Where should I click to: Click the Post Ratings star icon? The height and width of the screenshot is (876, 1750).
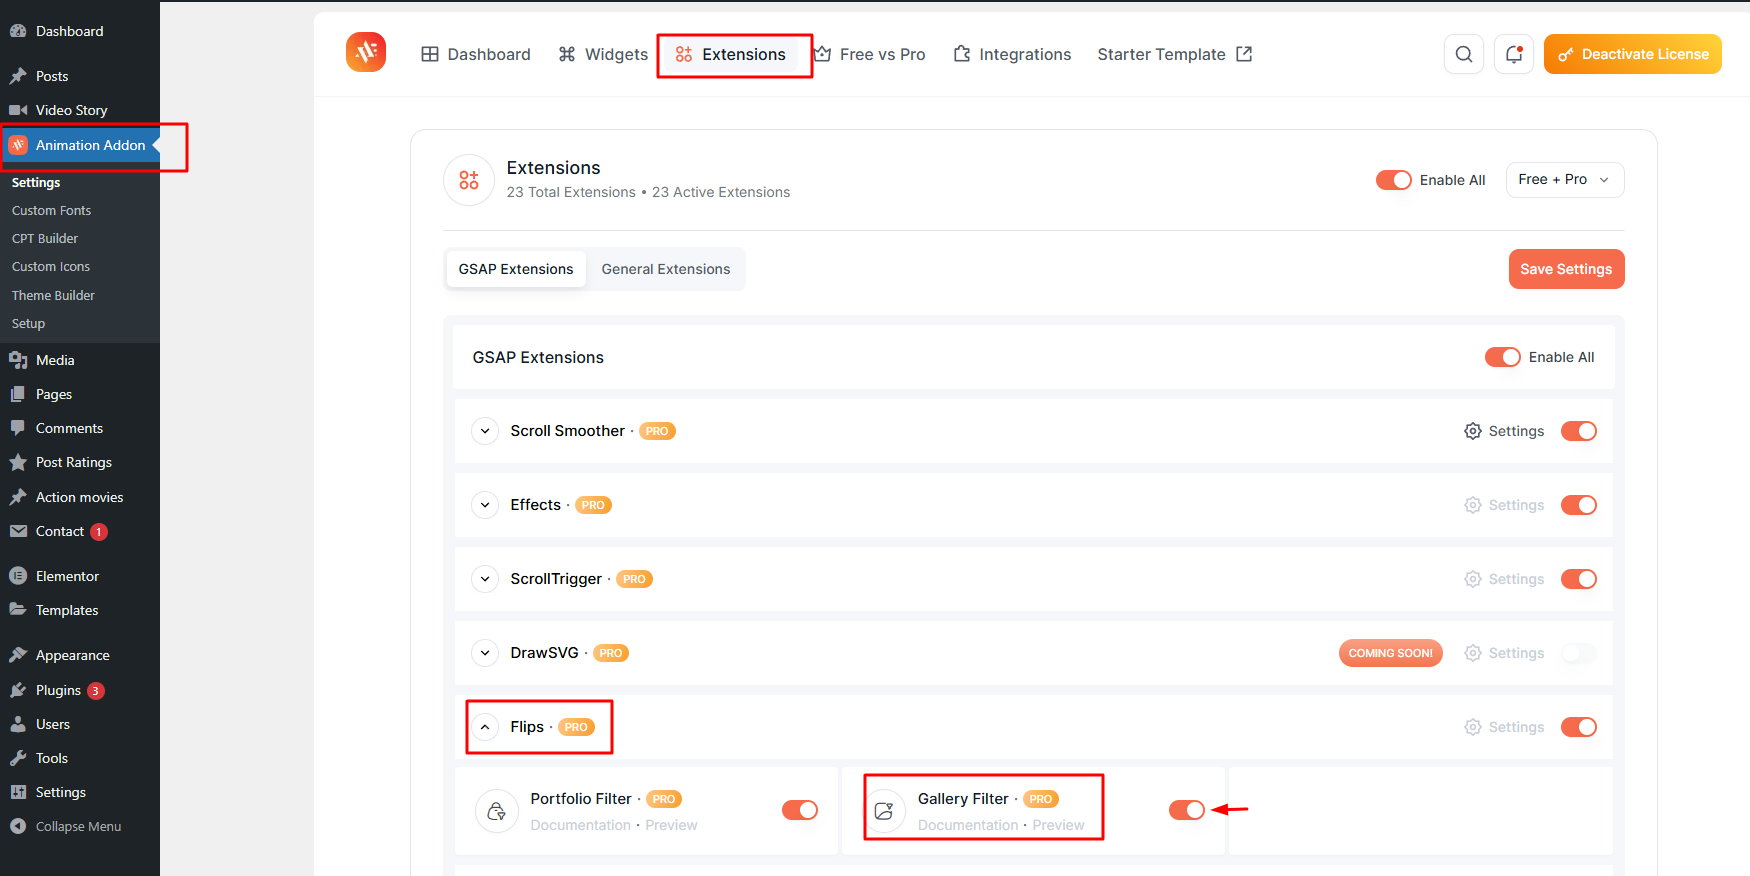click(x=18, y=462)
